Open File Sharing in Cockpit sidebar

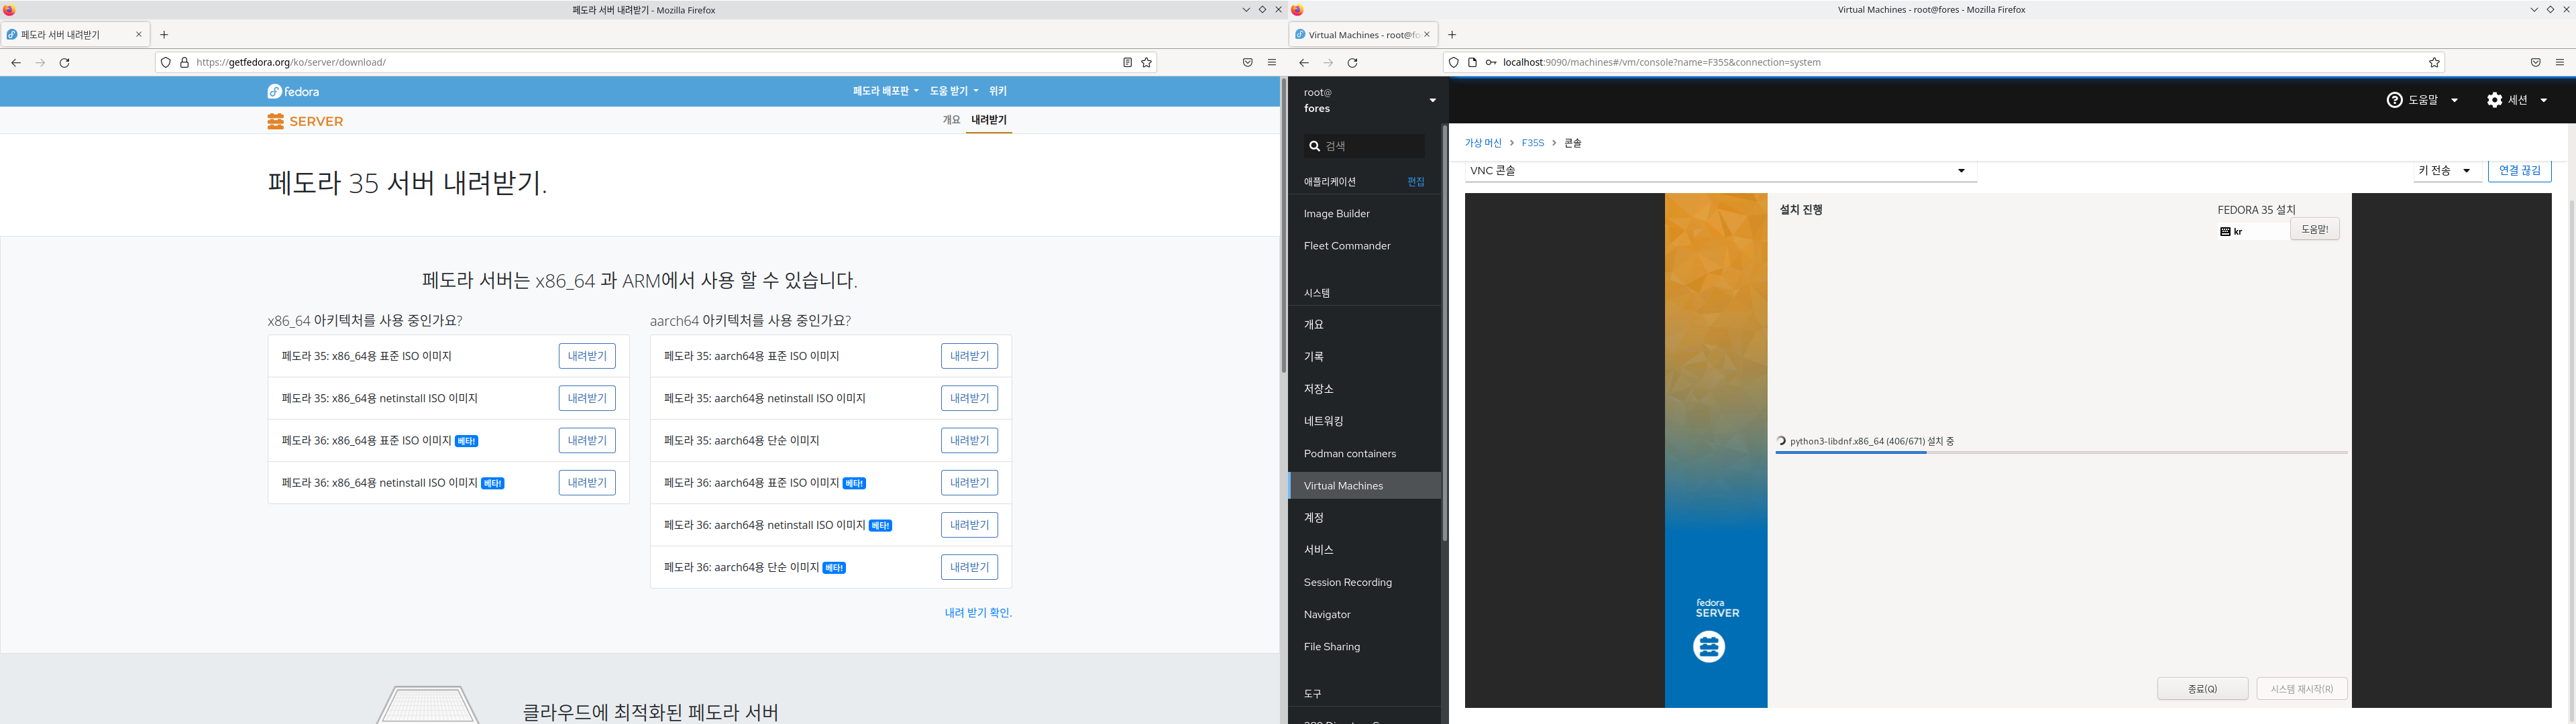tap(1364, 647)
